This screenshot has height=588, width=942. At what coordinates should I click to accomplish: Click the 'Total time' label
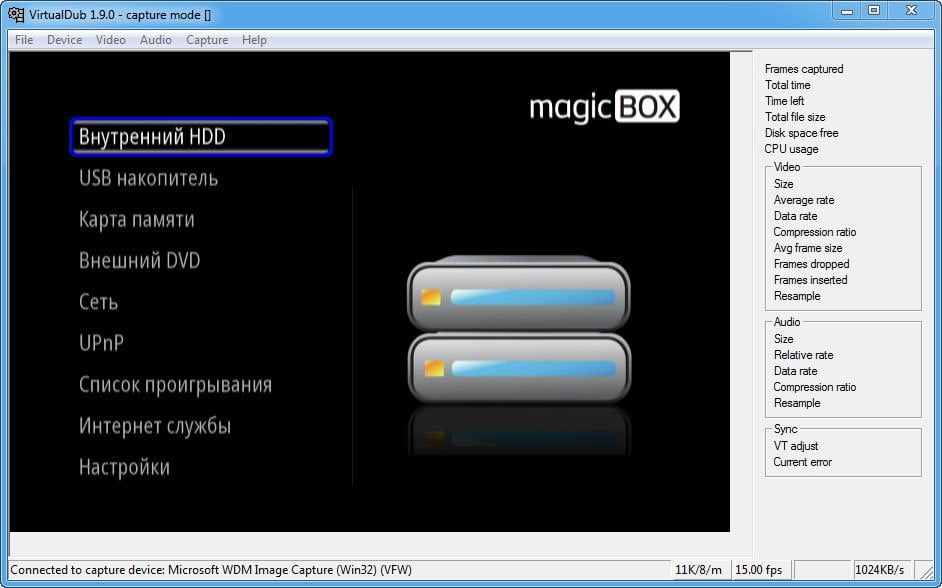pos(788,85)
